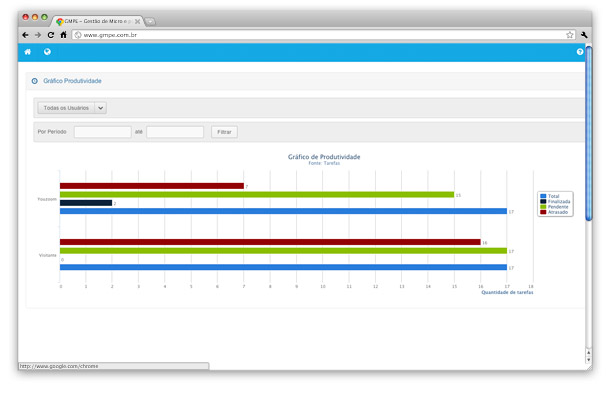Click the end date field after até

175,132
